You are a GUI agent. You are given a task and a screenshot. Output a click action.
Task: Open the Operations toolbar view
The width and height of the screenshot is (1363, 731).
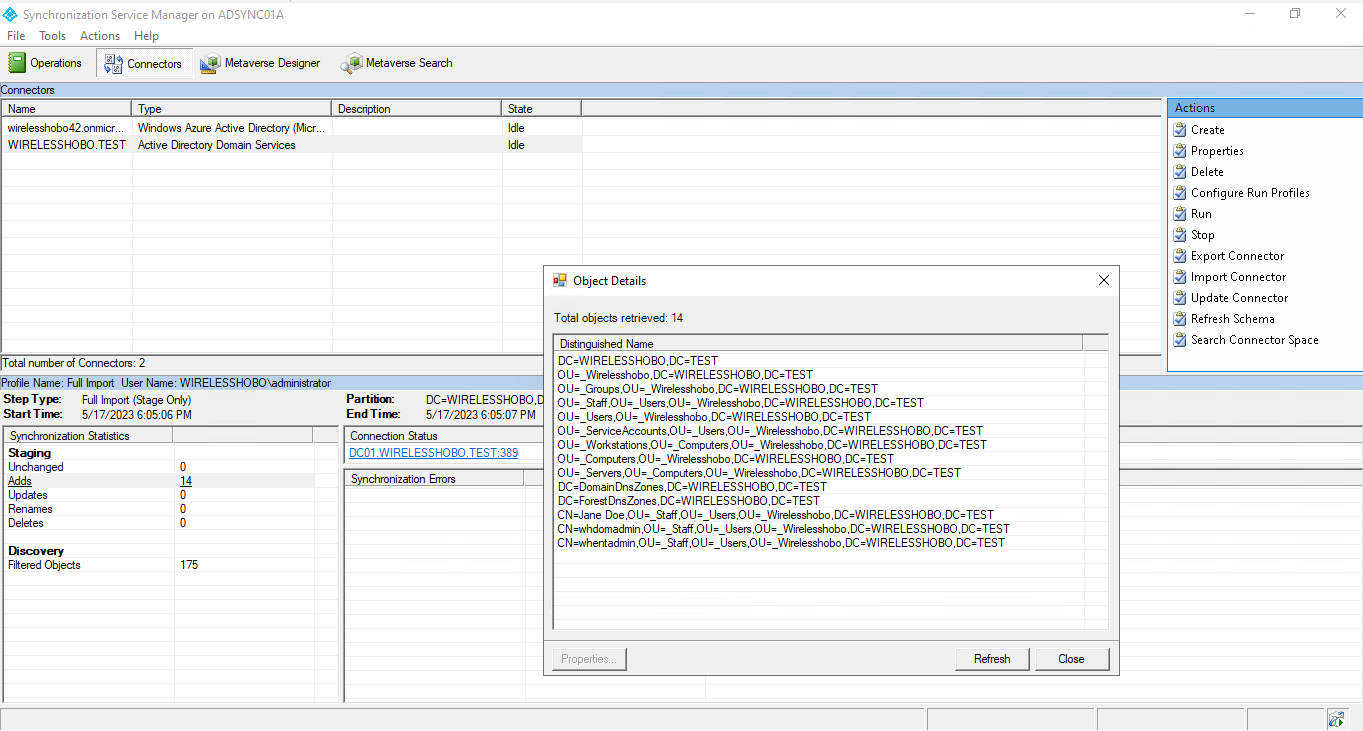[x=45, y=63]
